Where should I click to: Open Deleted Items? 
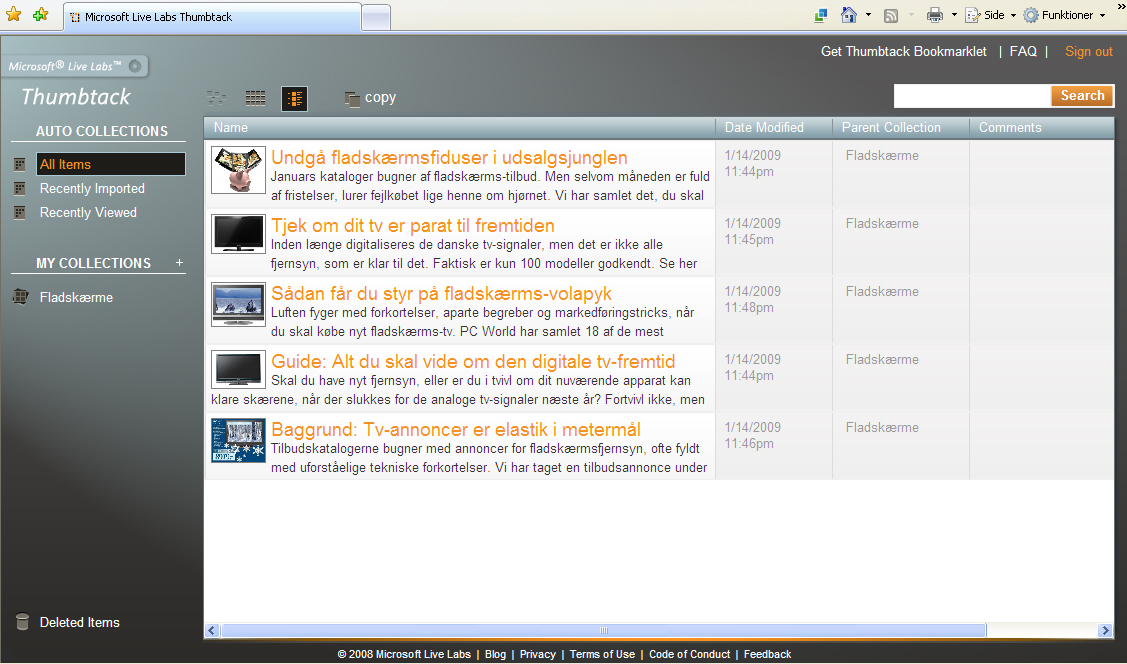point(80,622)
